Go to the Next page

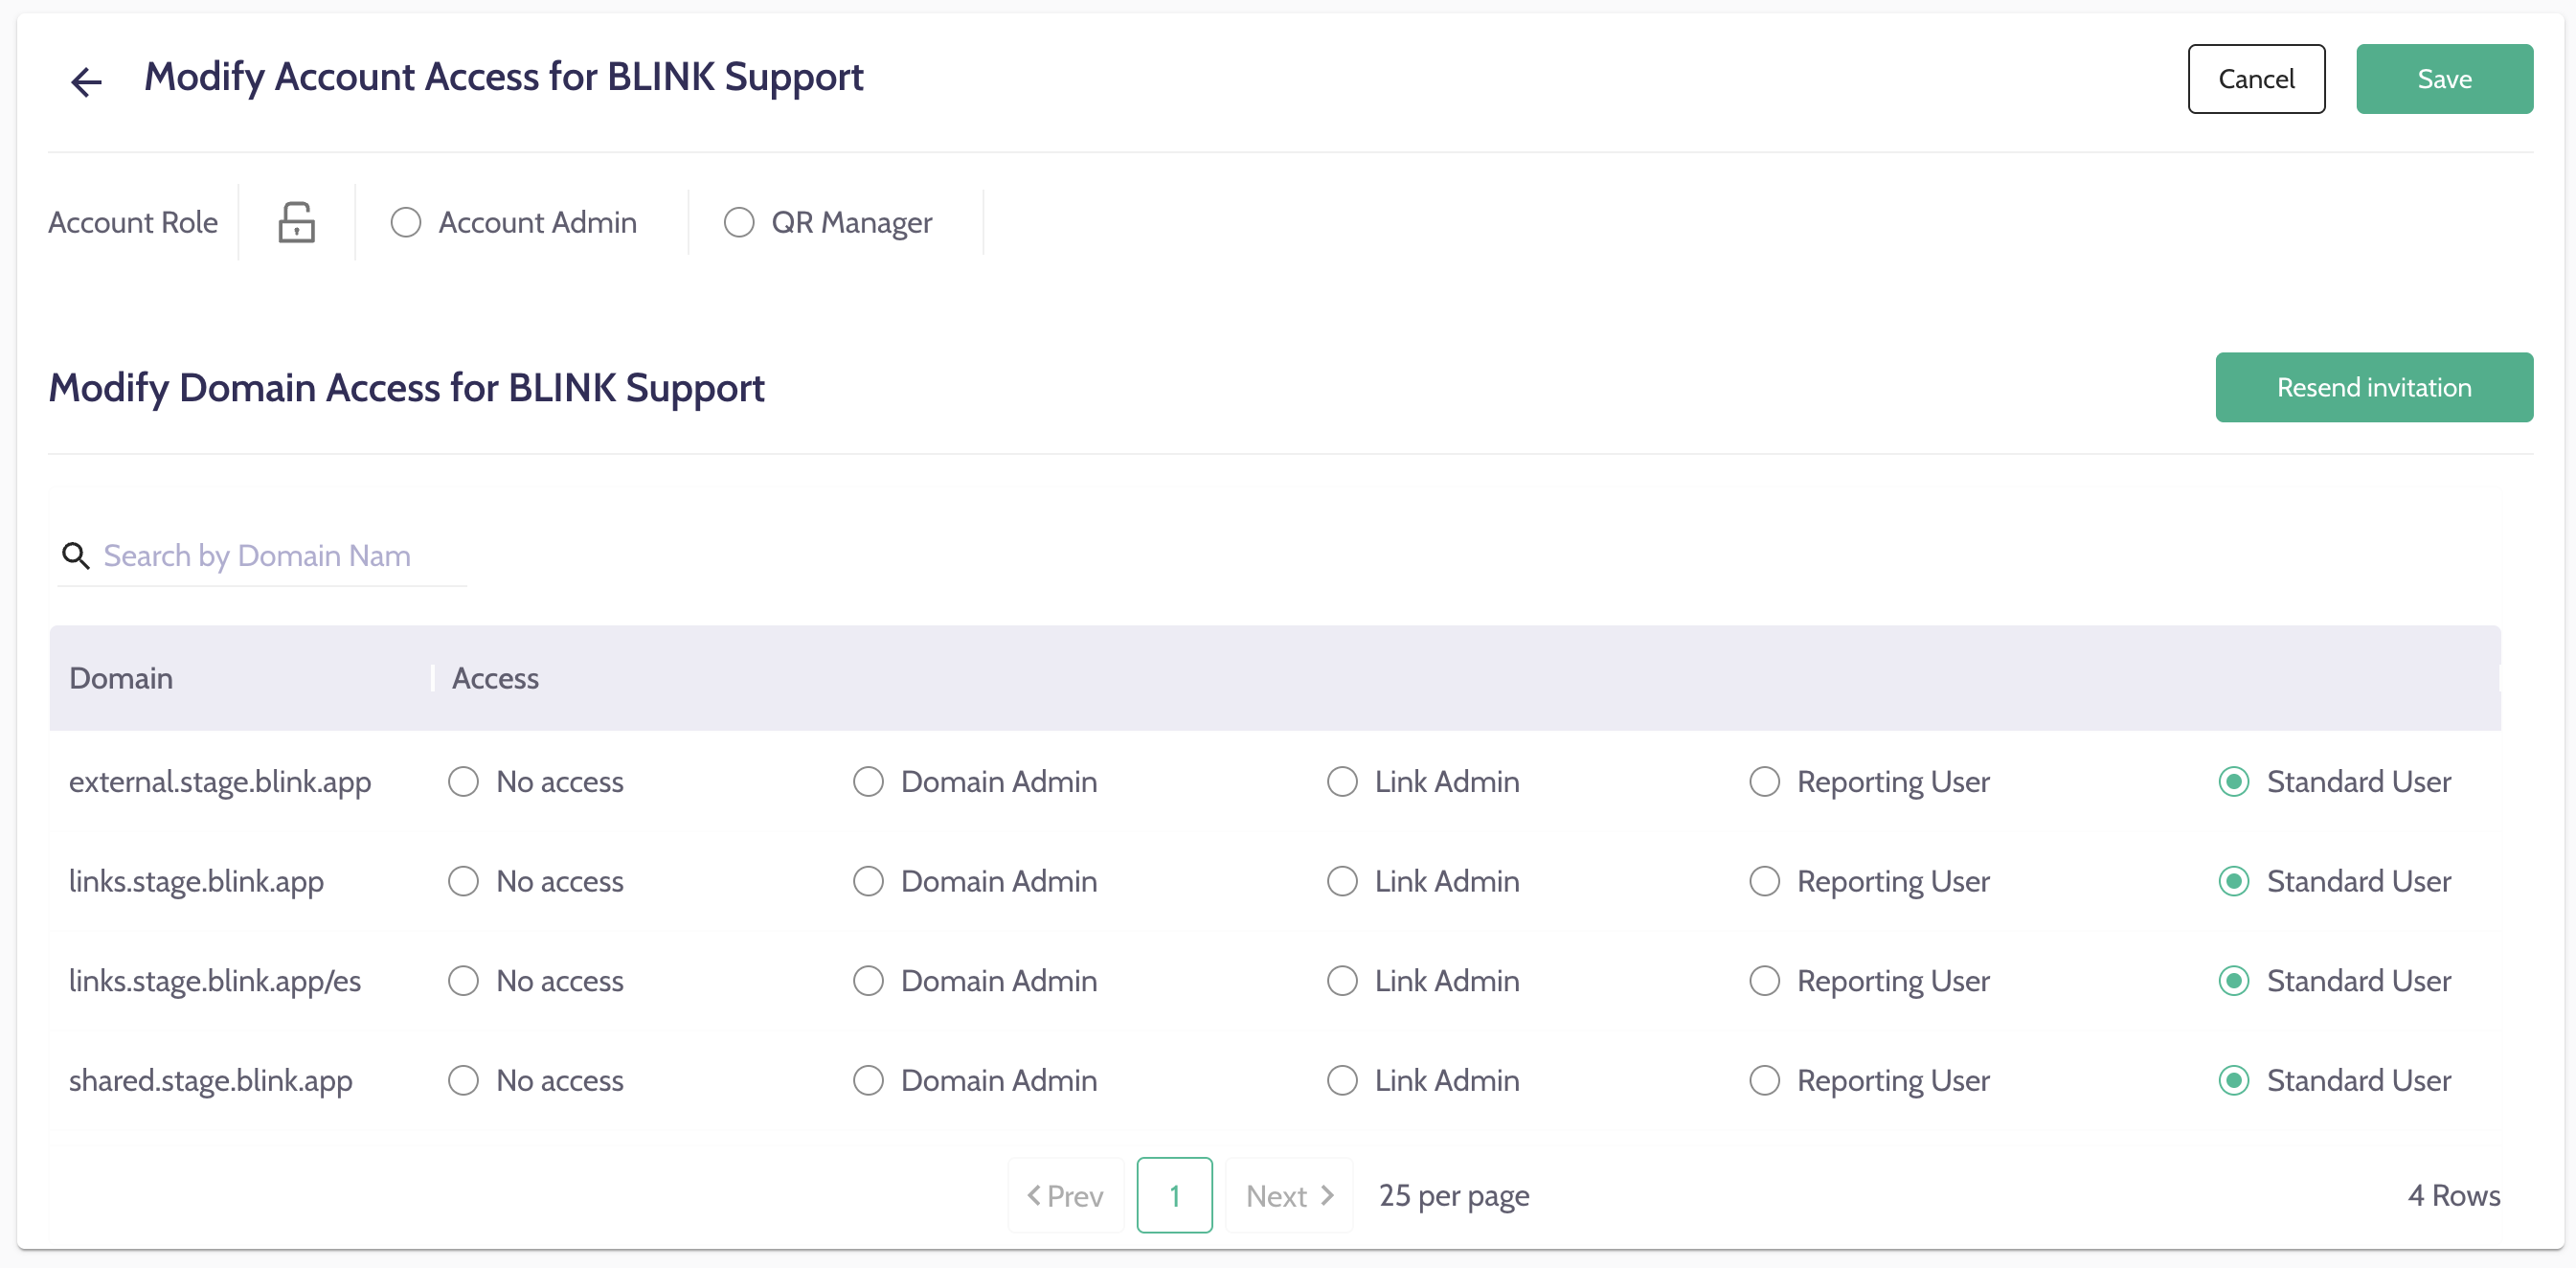(x=1289, y=1196)
